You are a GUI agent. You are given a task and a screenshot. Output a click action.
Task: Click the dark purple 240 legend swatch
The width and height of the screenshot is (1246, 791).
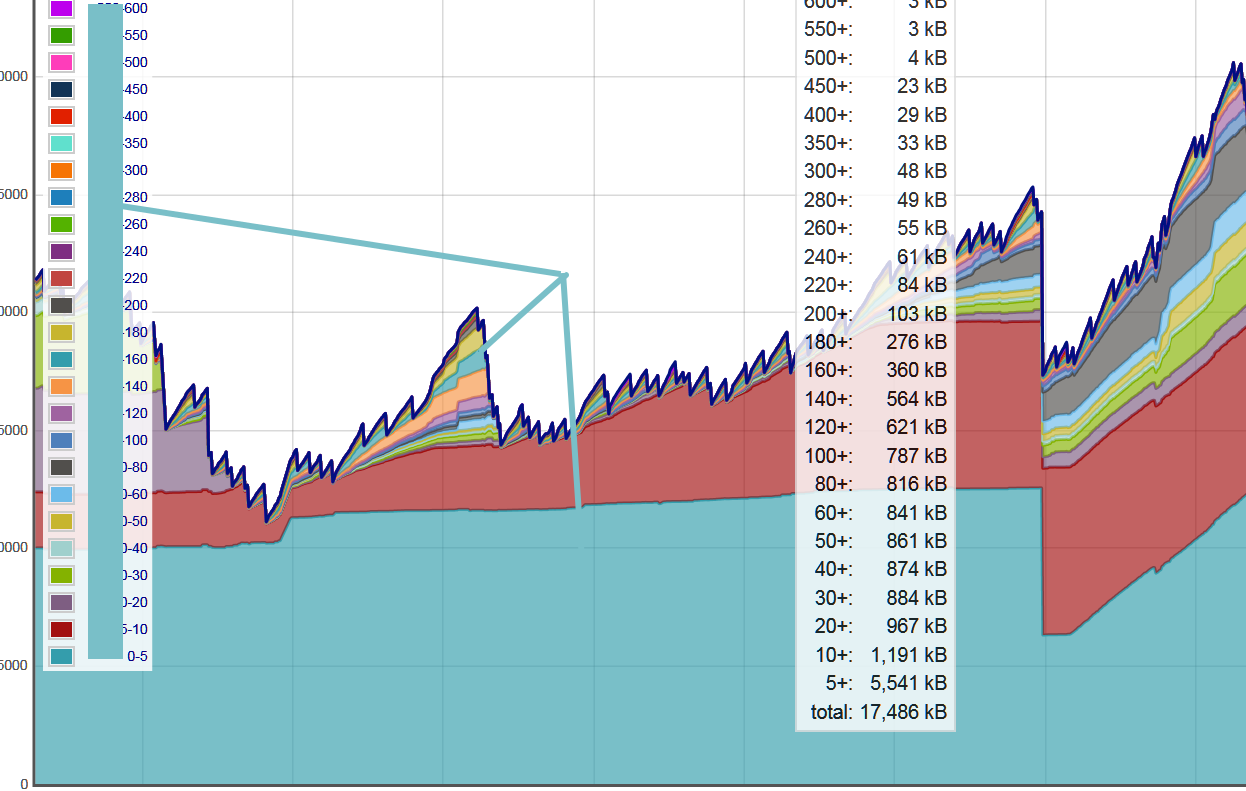tap(61, 252)
